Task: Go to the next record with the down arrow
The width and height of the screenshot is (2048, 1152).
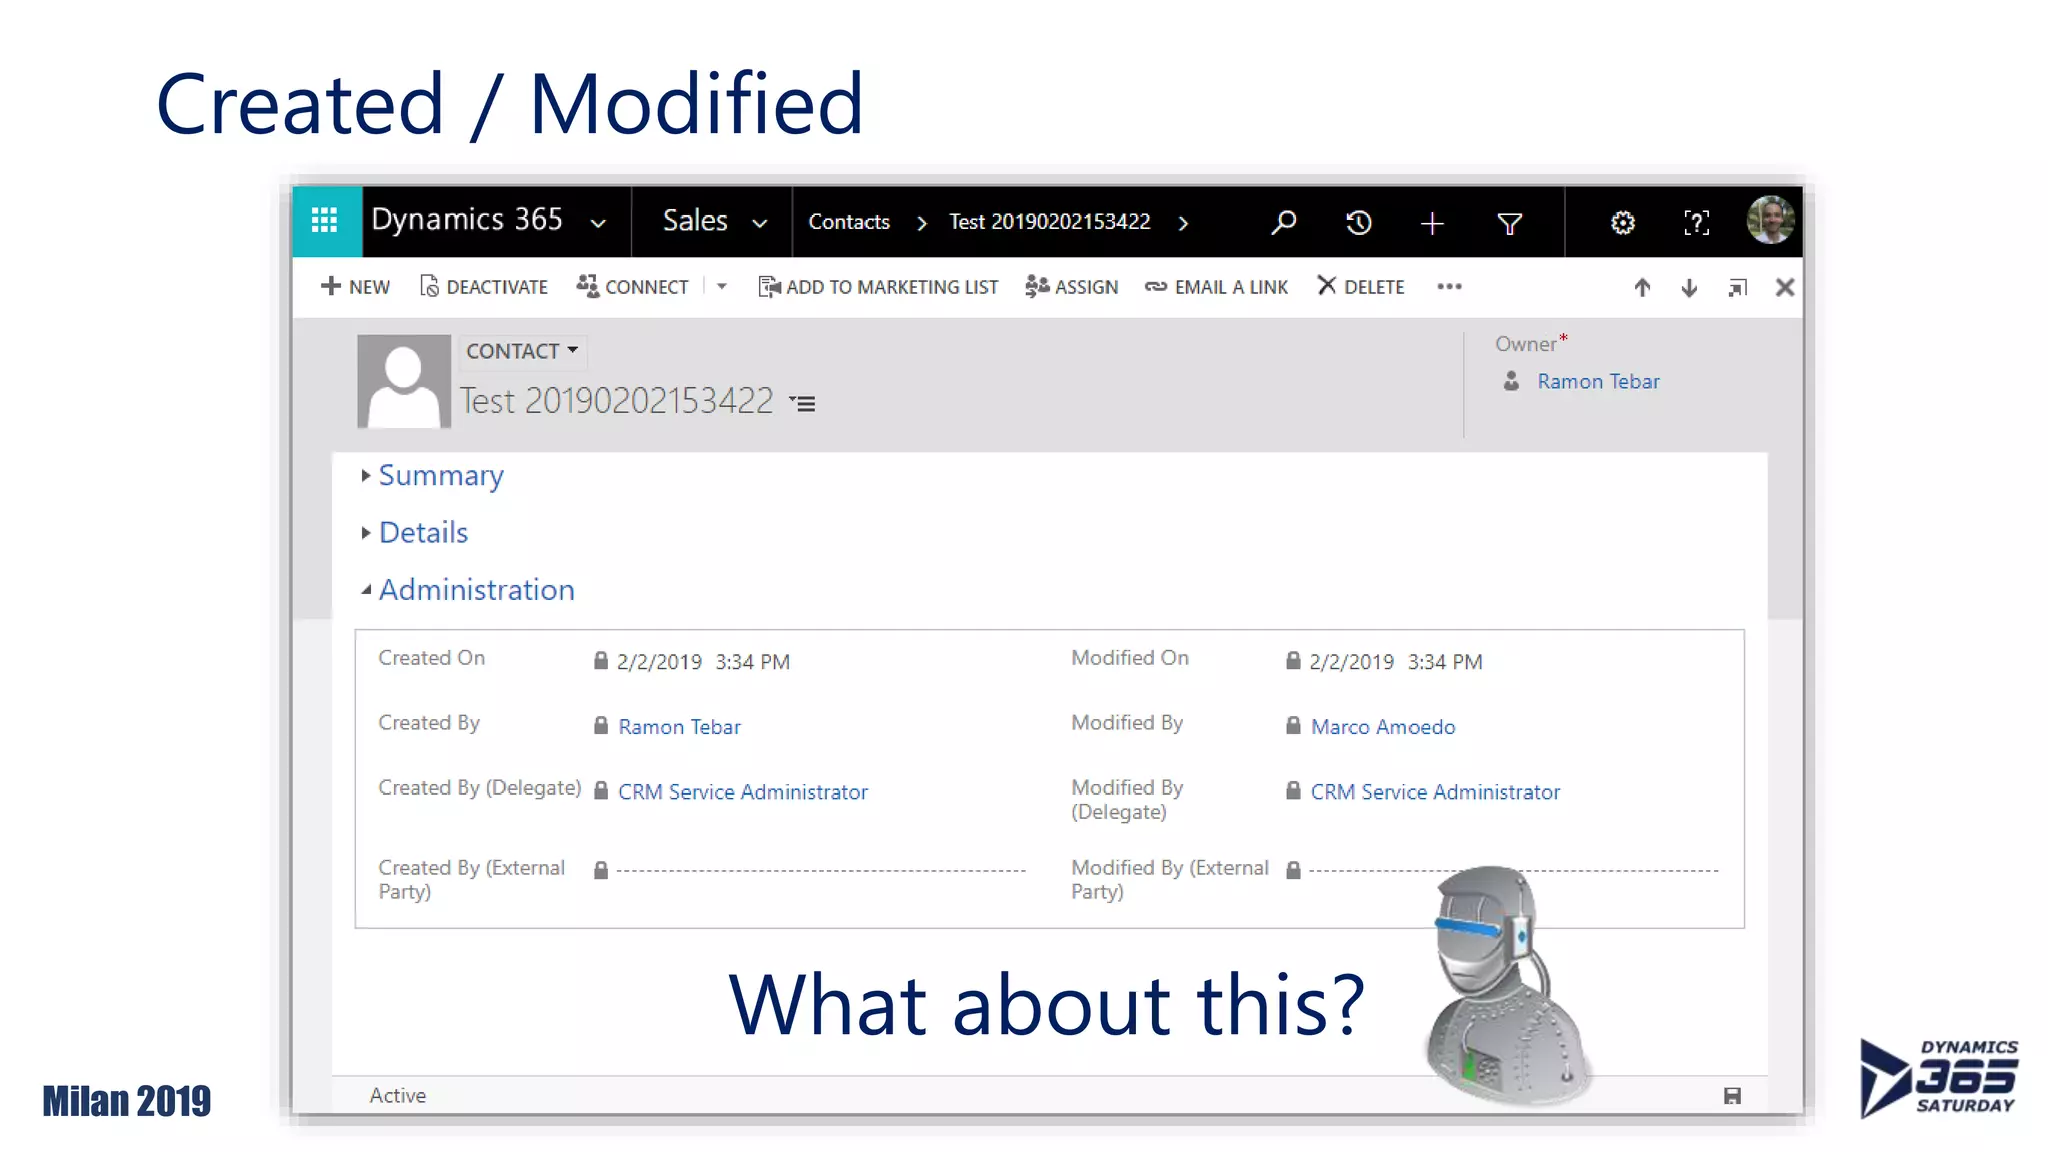Action: pyautogui.click(x=1689, y=288)
